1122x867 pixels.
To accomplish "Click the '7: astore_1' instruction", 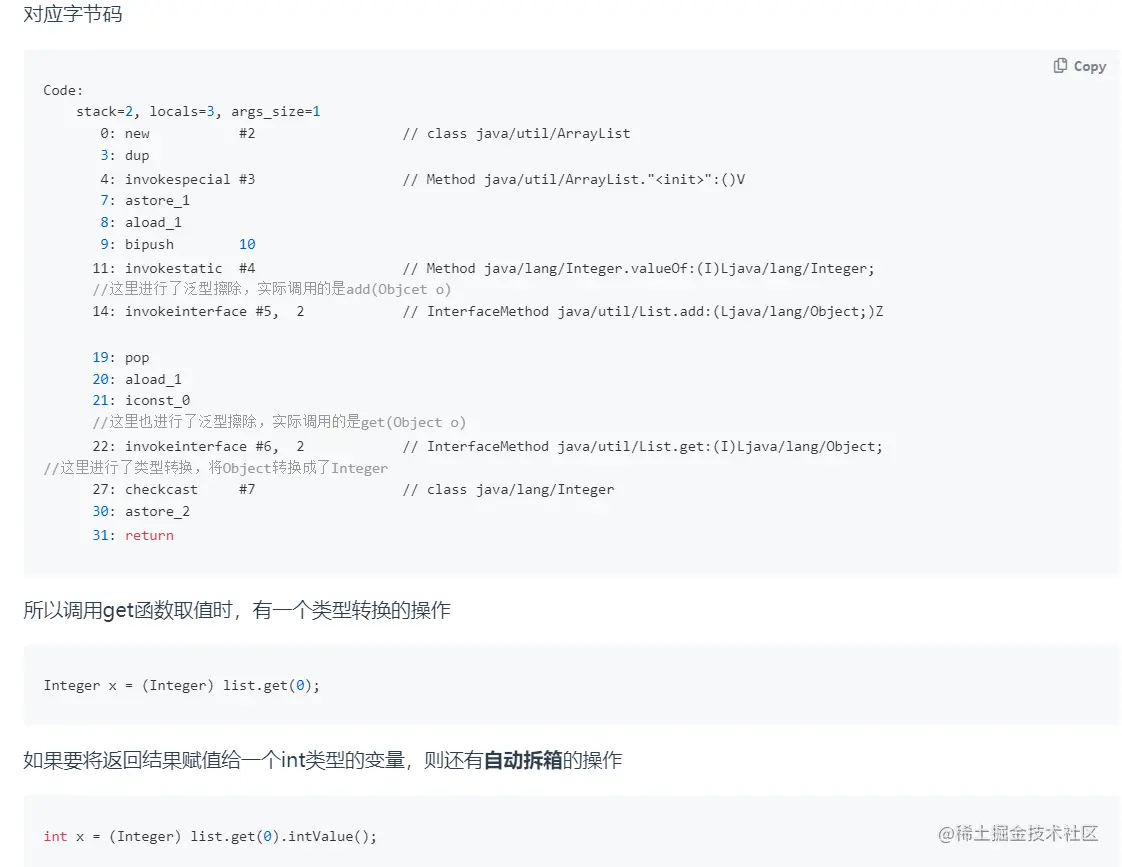I will coord(145,201).
